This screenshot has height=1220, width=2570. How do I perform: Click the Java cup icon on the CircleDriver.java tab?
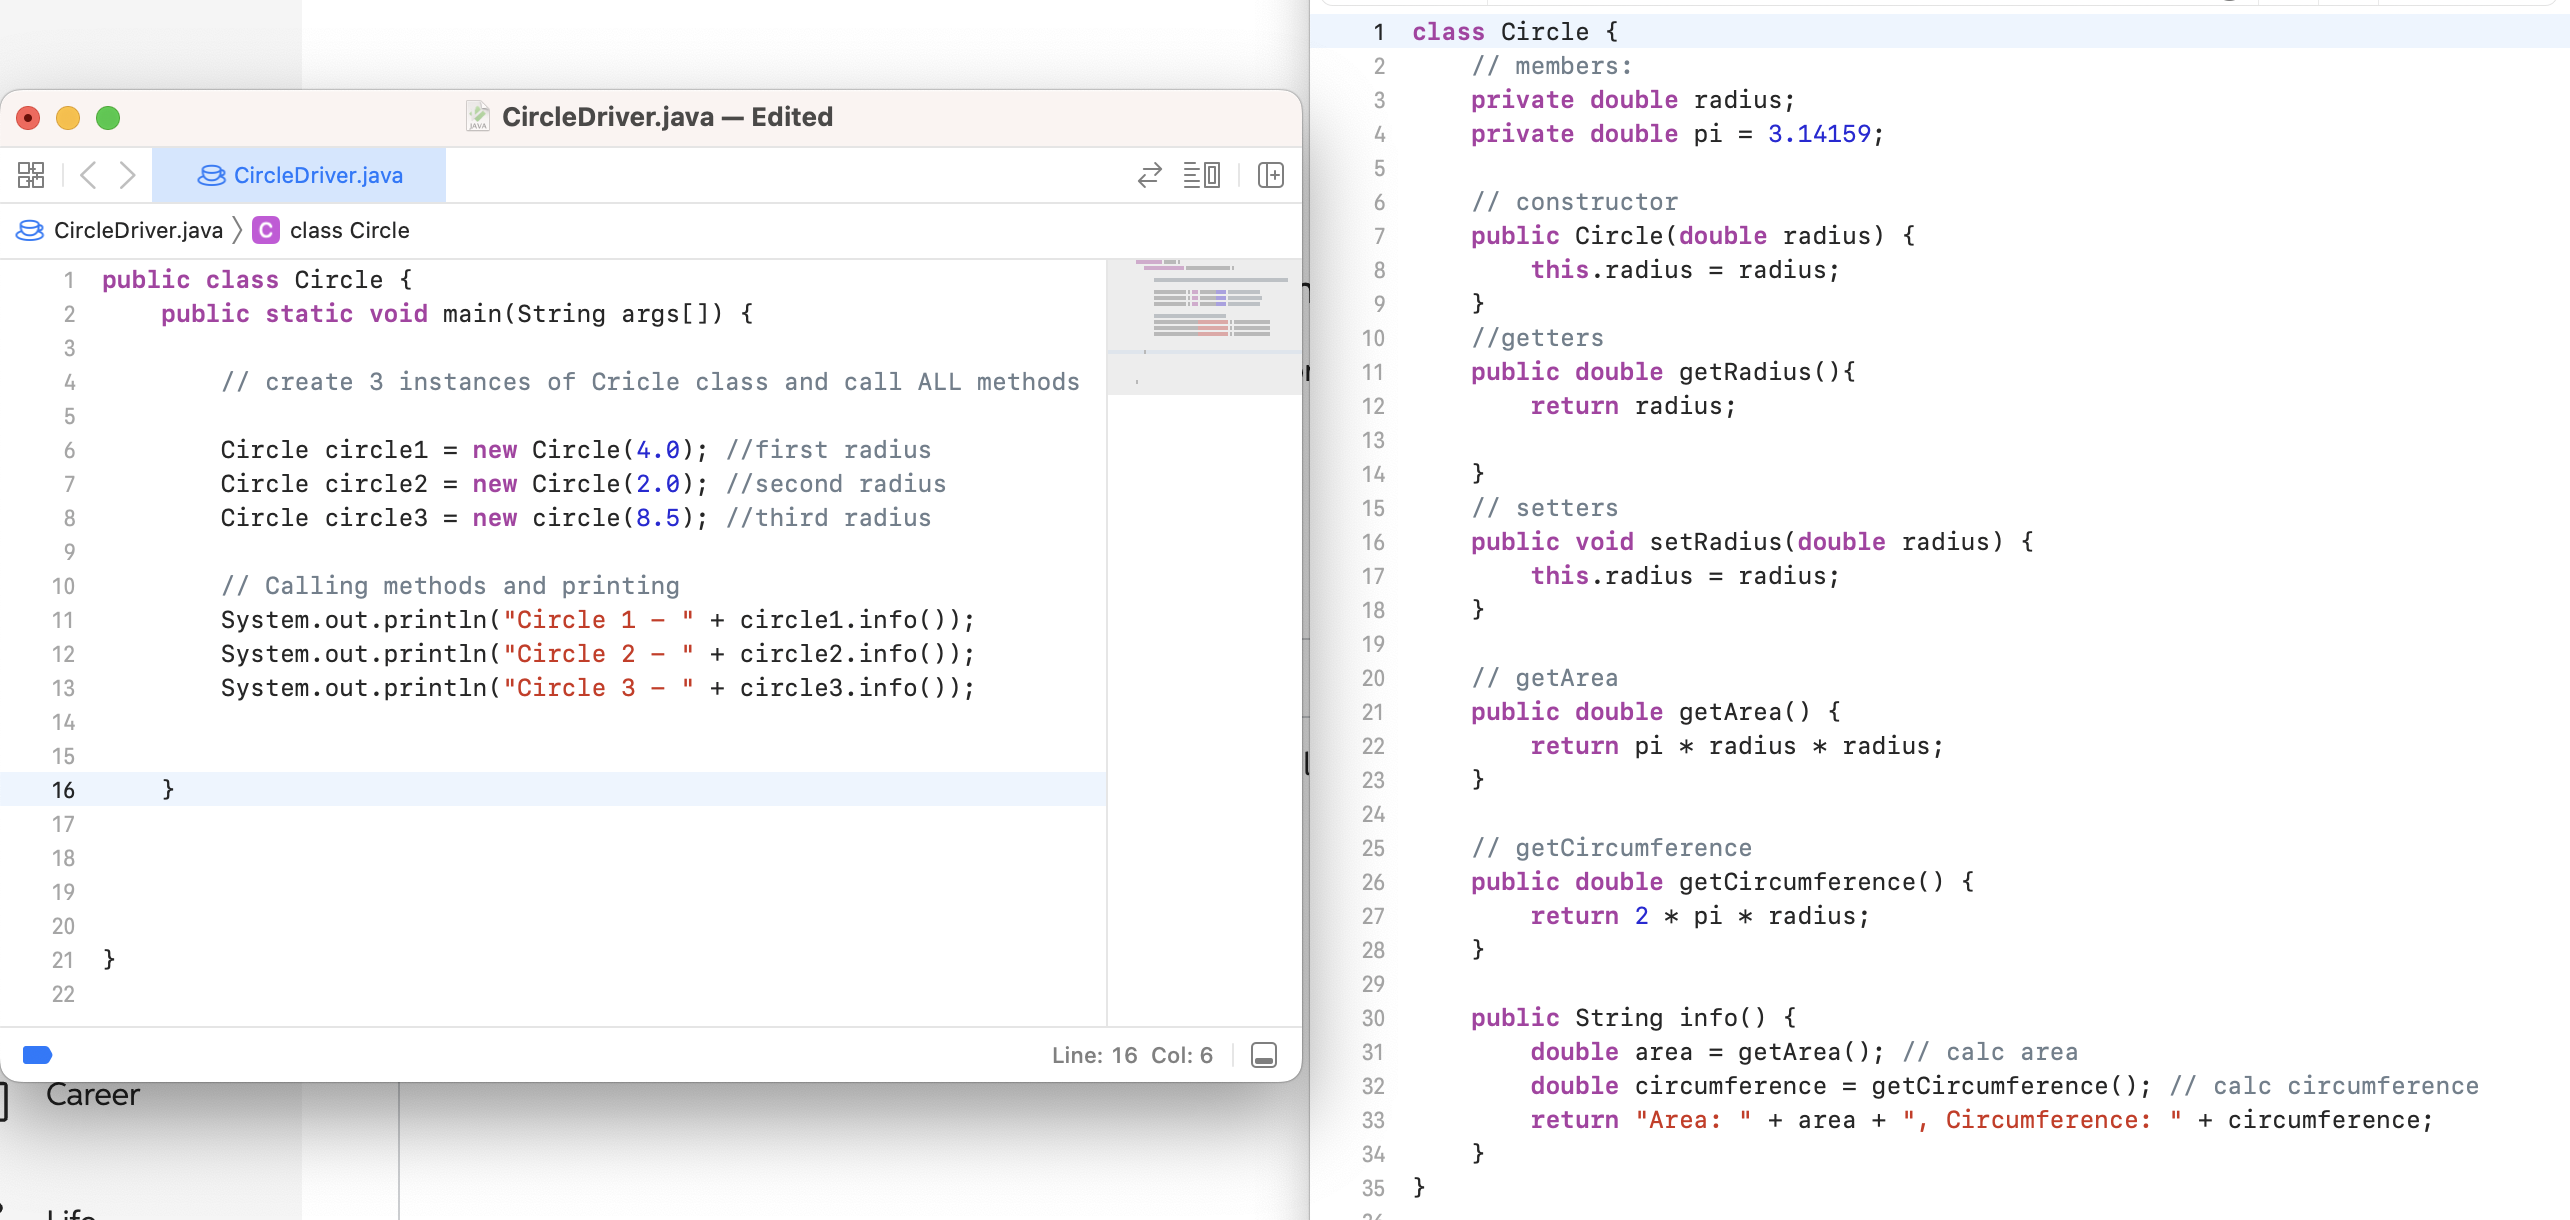tap(209, 175)
